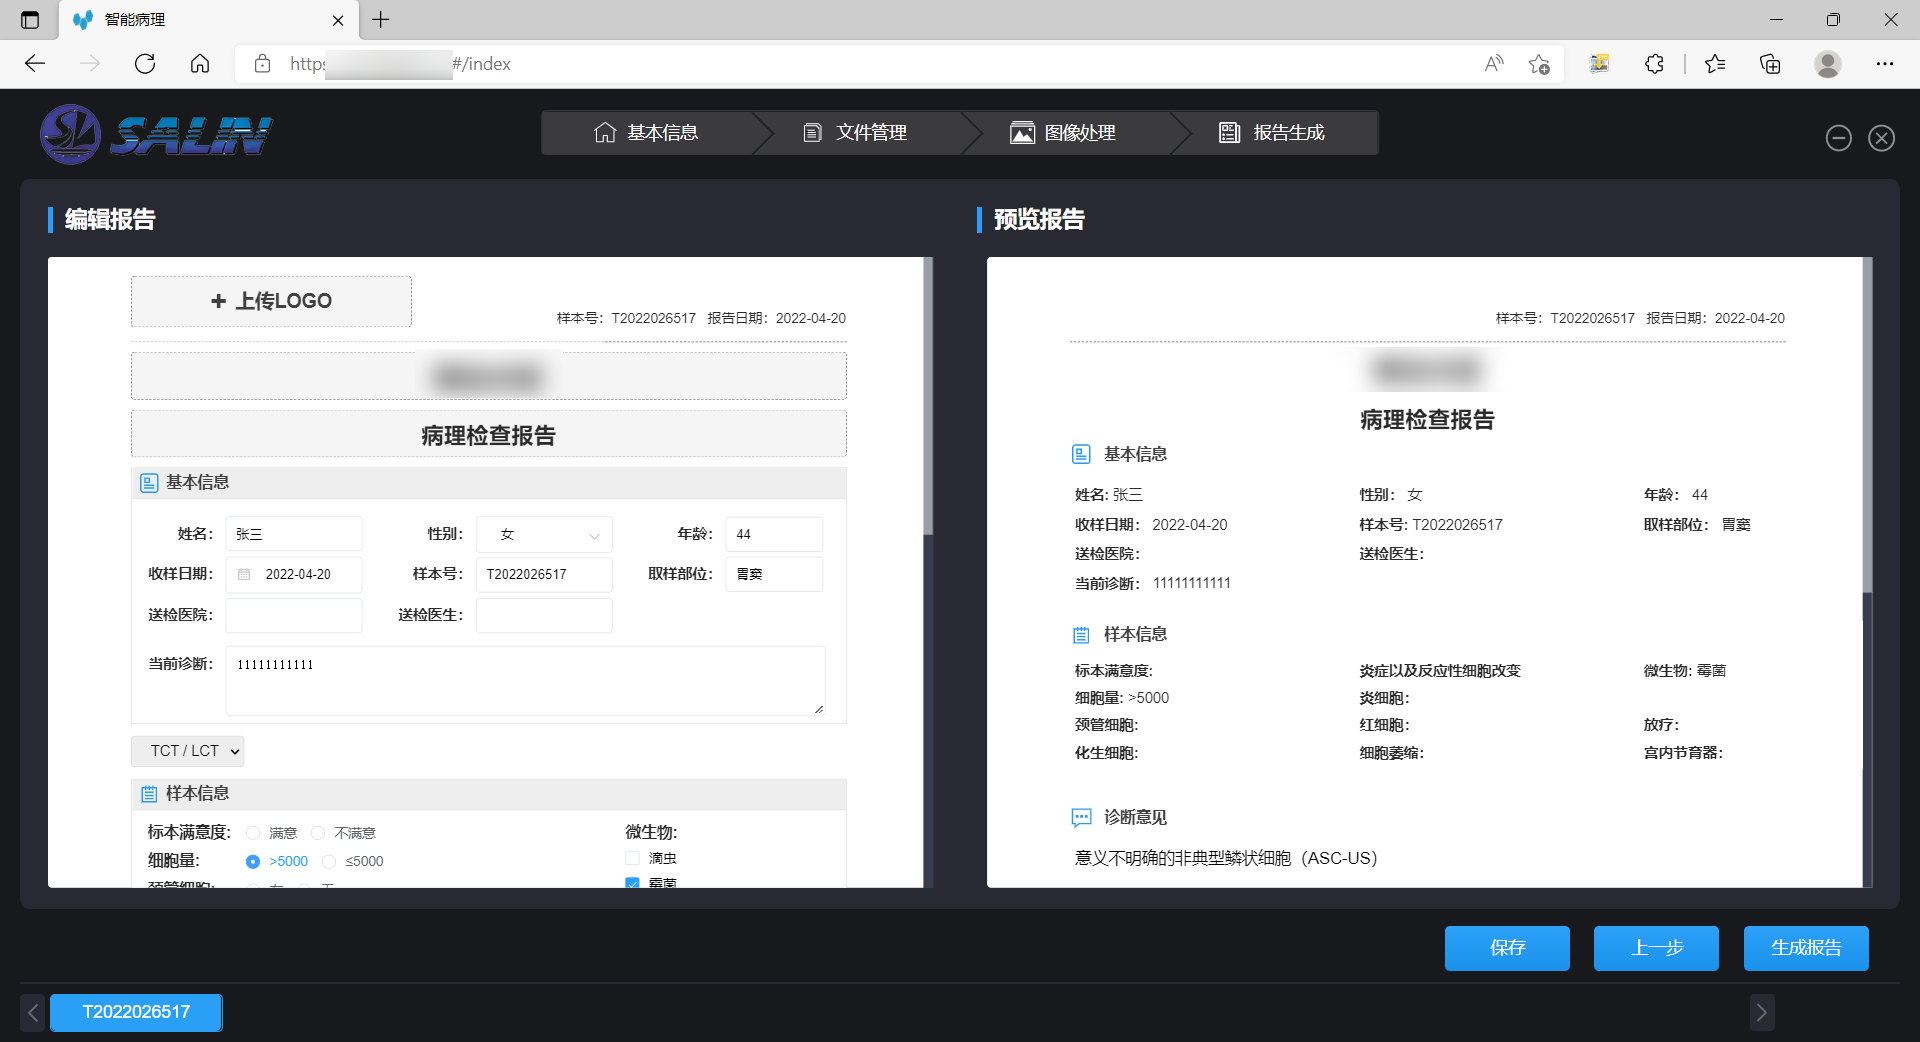Viewport: 1920px width, 1042px height.
Task: Click the browser back arrow
Action: pos(35,64)
